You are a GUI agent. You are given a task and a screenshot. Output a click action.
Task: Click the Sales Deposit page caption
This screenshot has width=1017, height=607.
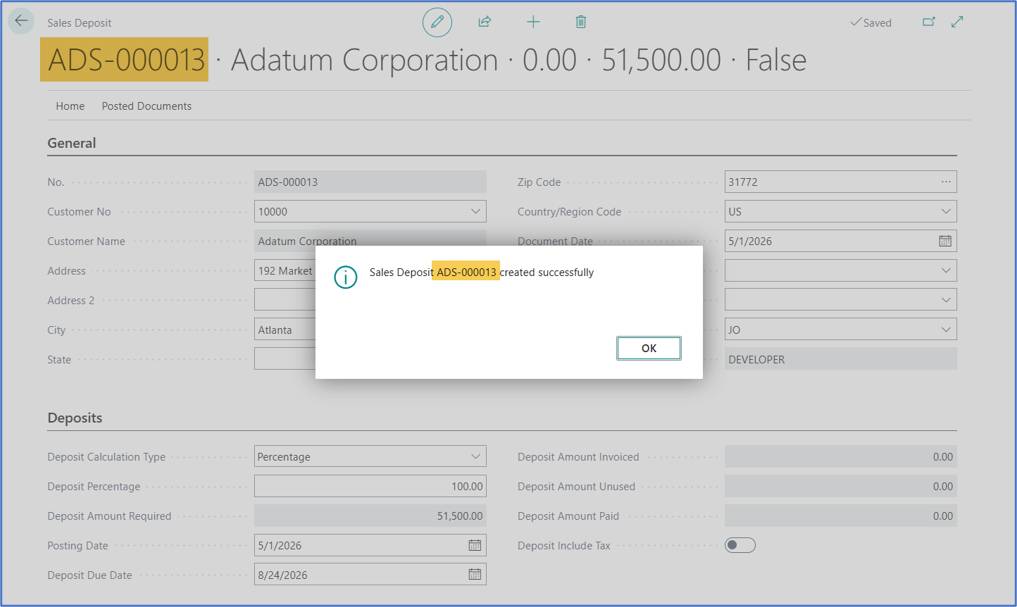pos(79,23)
